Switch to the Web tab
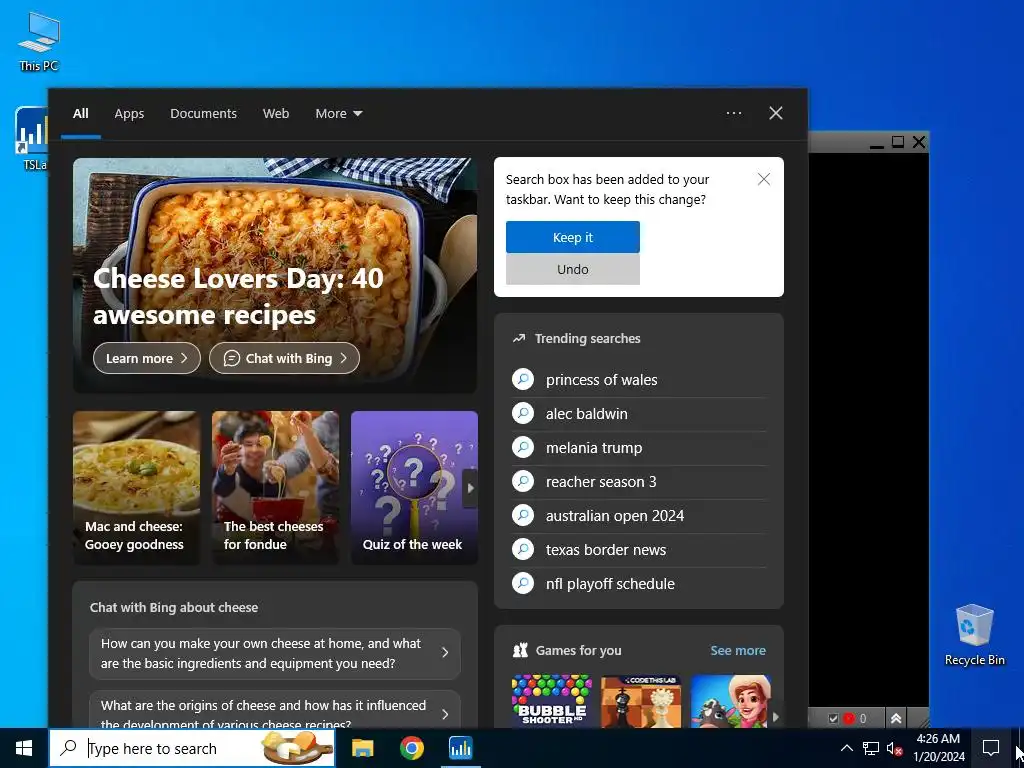The height and width of the screenshot is (768, 1024). [x=276, y=113]
